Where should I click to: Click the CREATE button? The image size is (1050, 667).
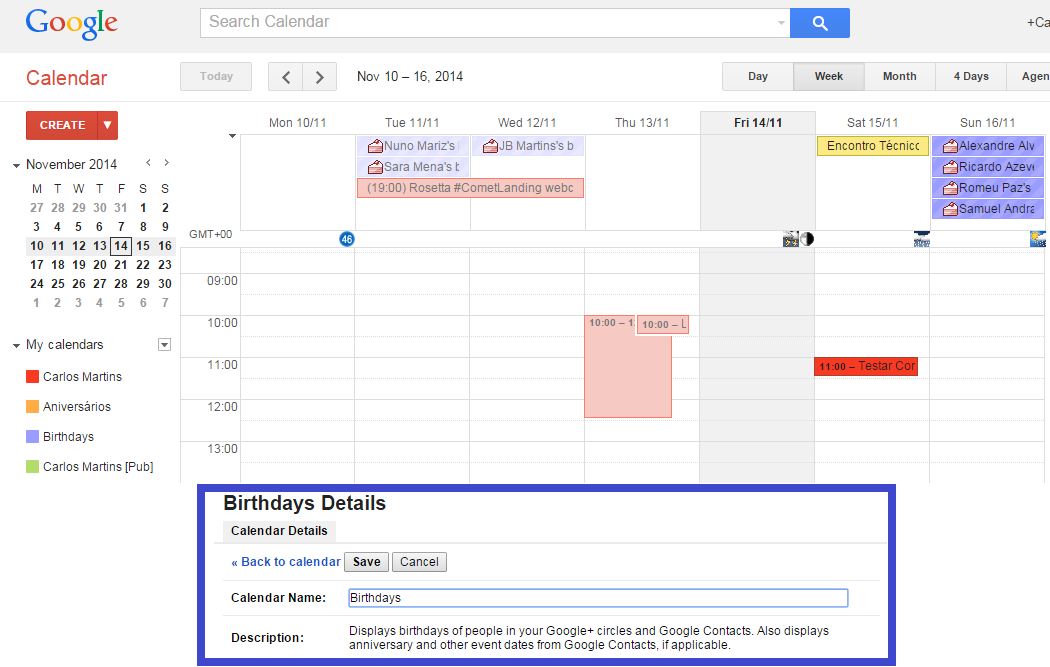tap(62, 125)
